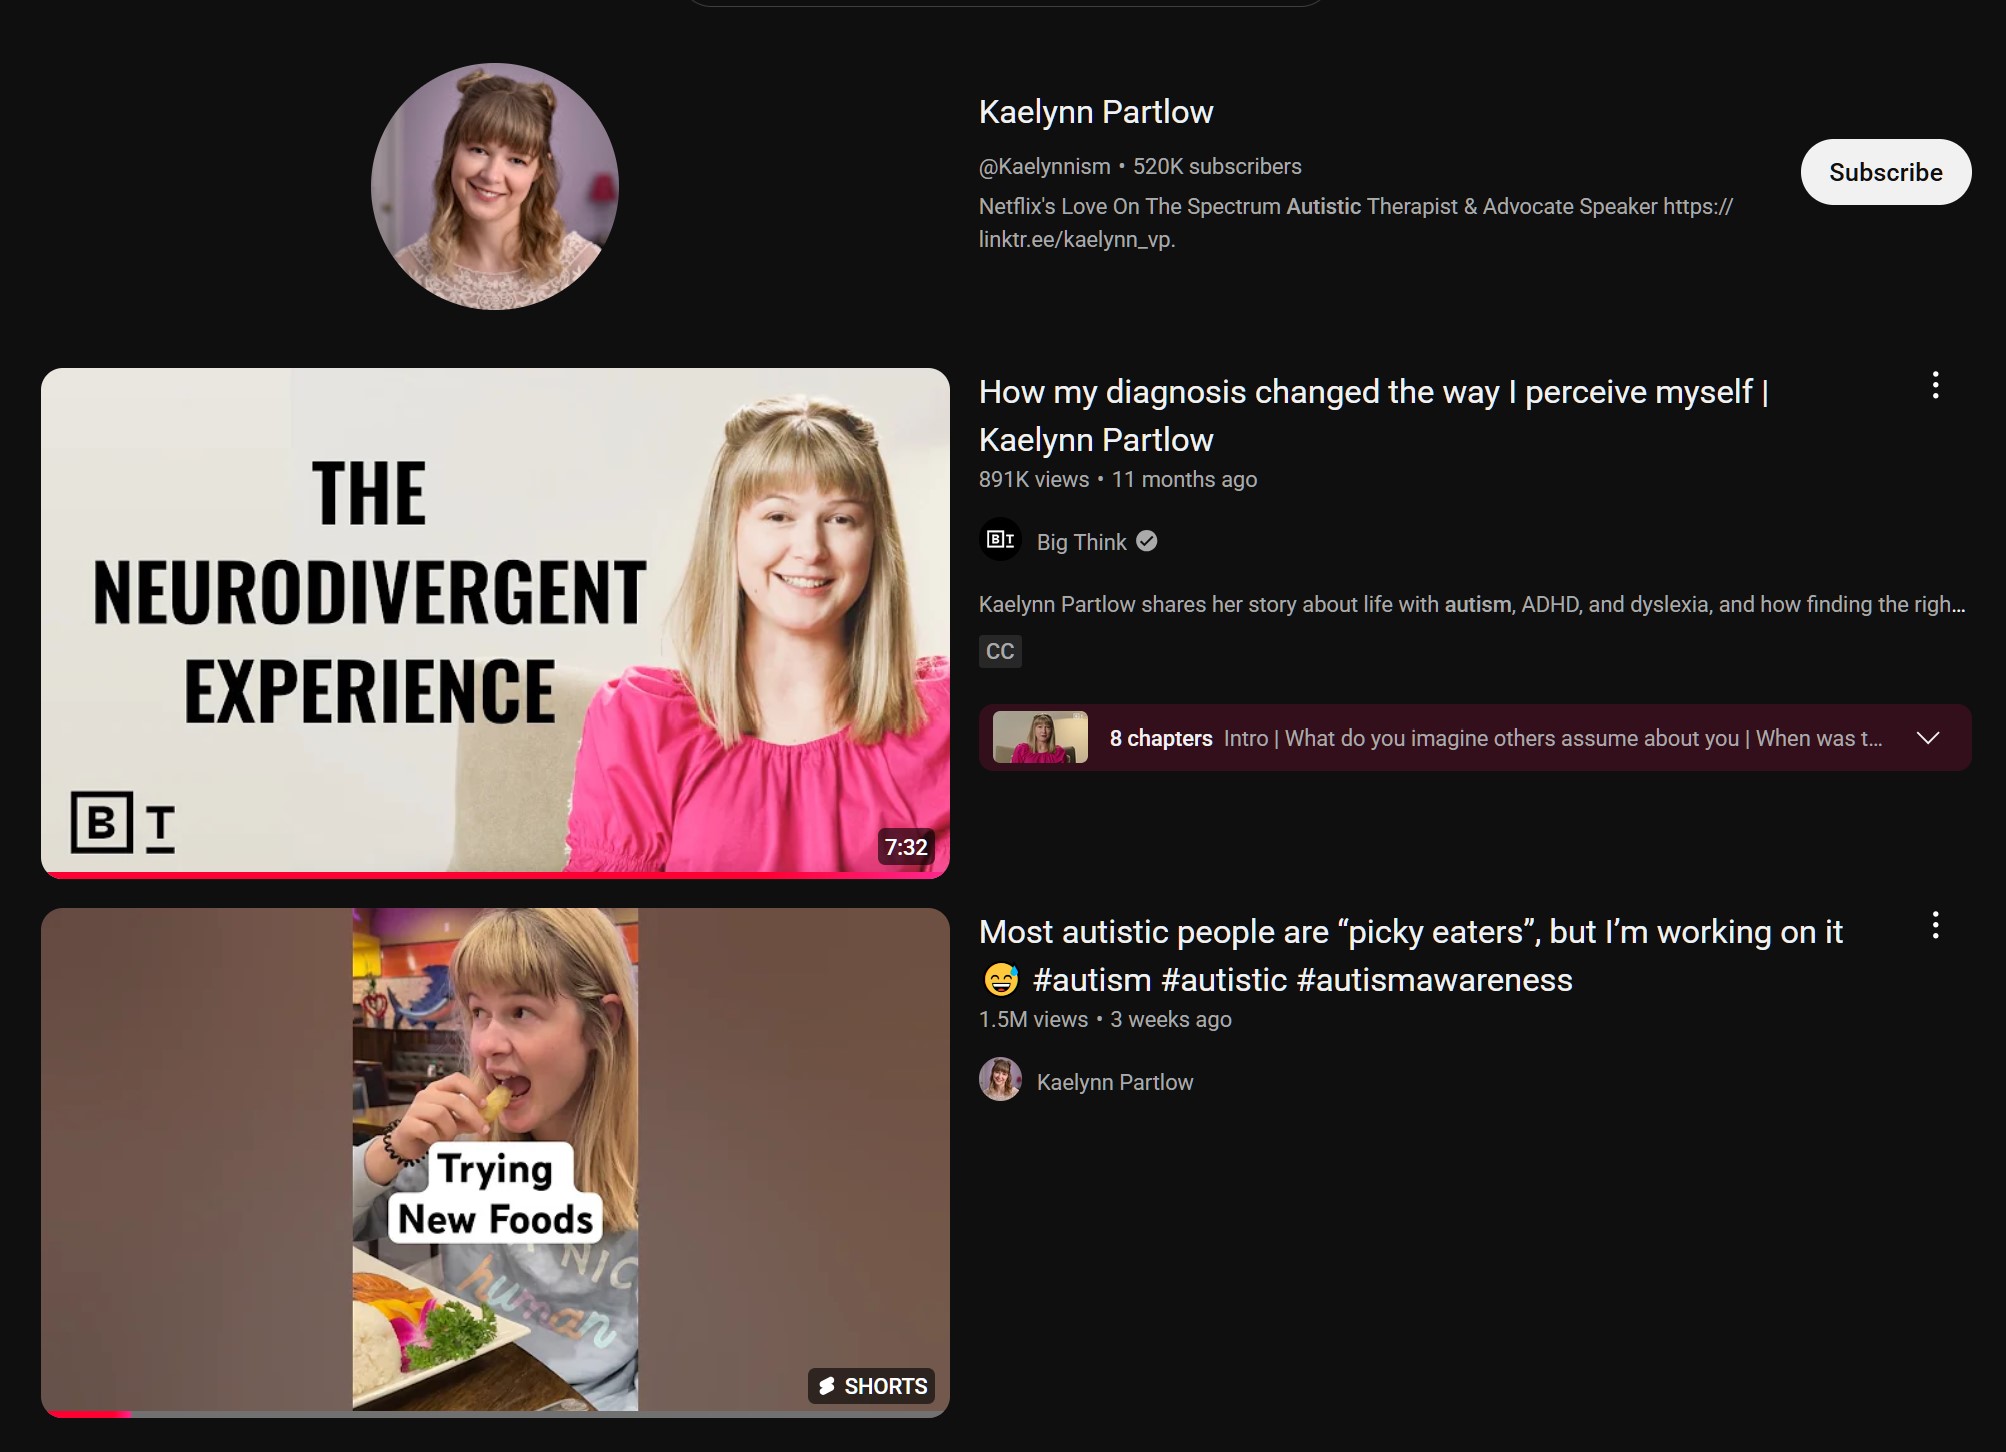The width and height of the screenshot is (2006, 1452).
Task: Open Kaelynn Partlow channel profile picture
Action: (x=495, y=186)
